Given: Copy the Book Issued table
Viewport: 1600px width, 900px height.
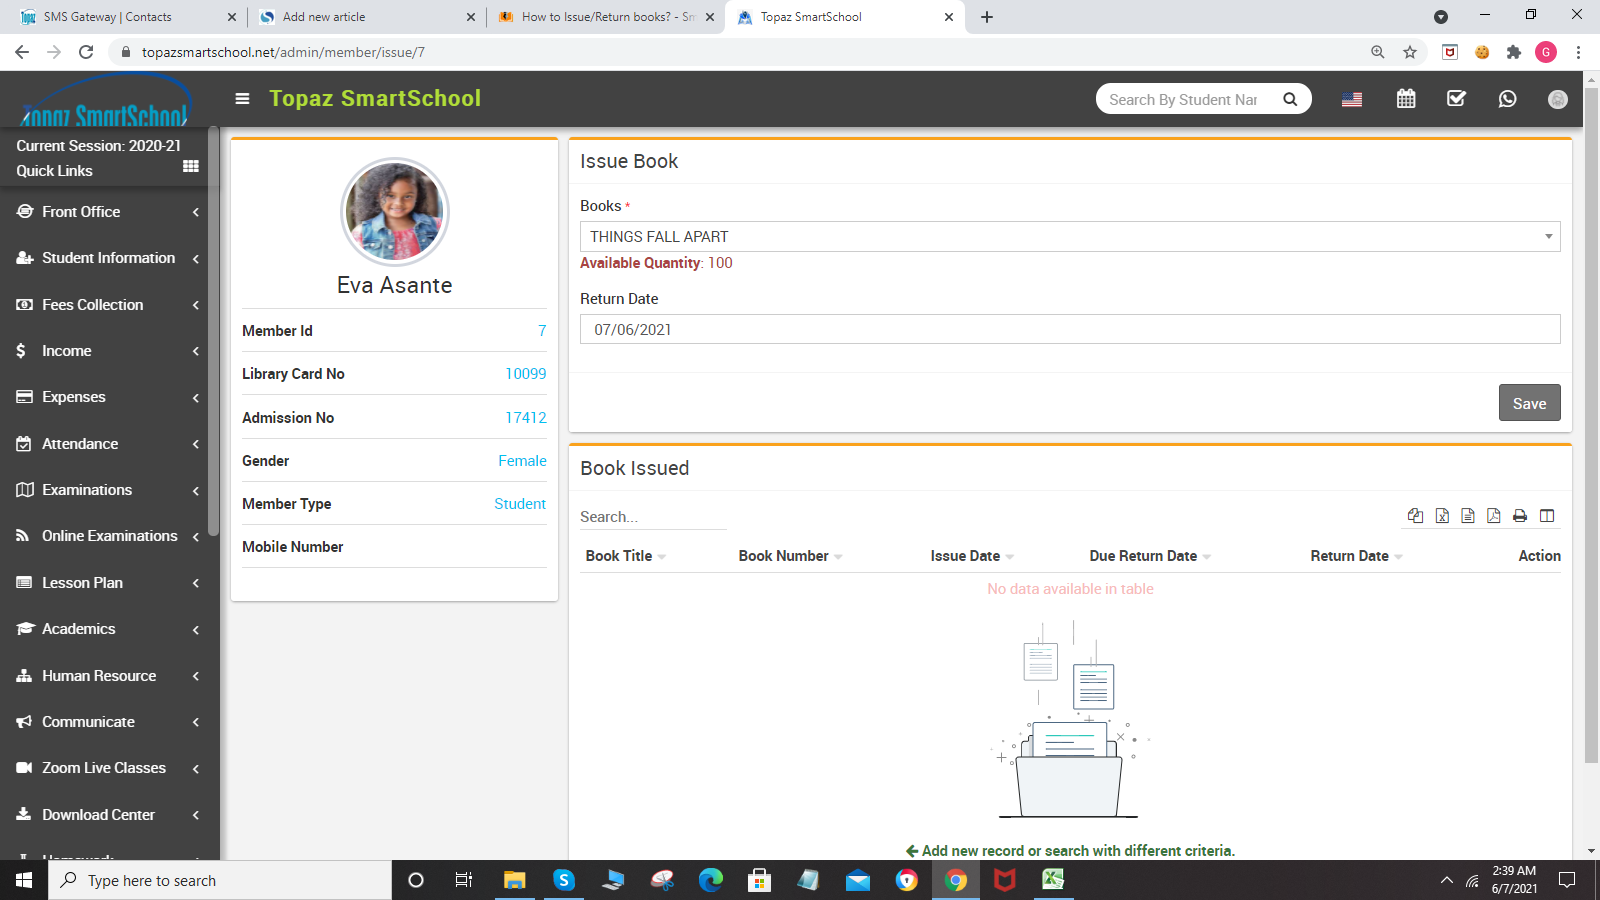Looking at the screenshot, I should point(1415,516).
